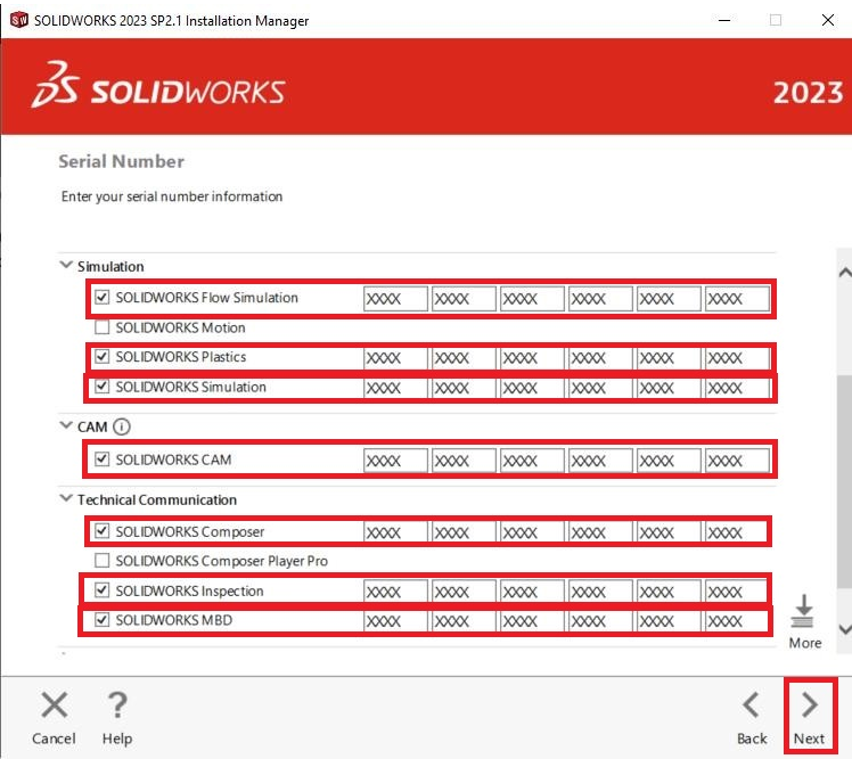853x759 pixels.
Task: Click the SW title bar app icon
Action: [18, 20]
